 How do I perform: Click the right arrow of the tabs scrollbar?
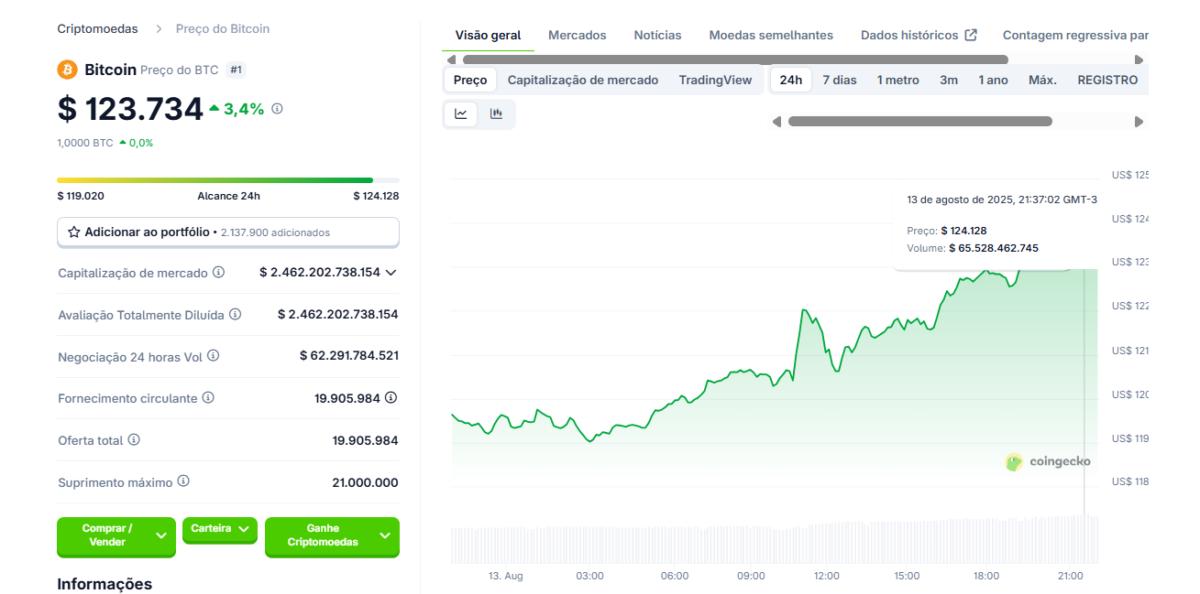1138,60
